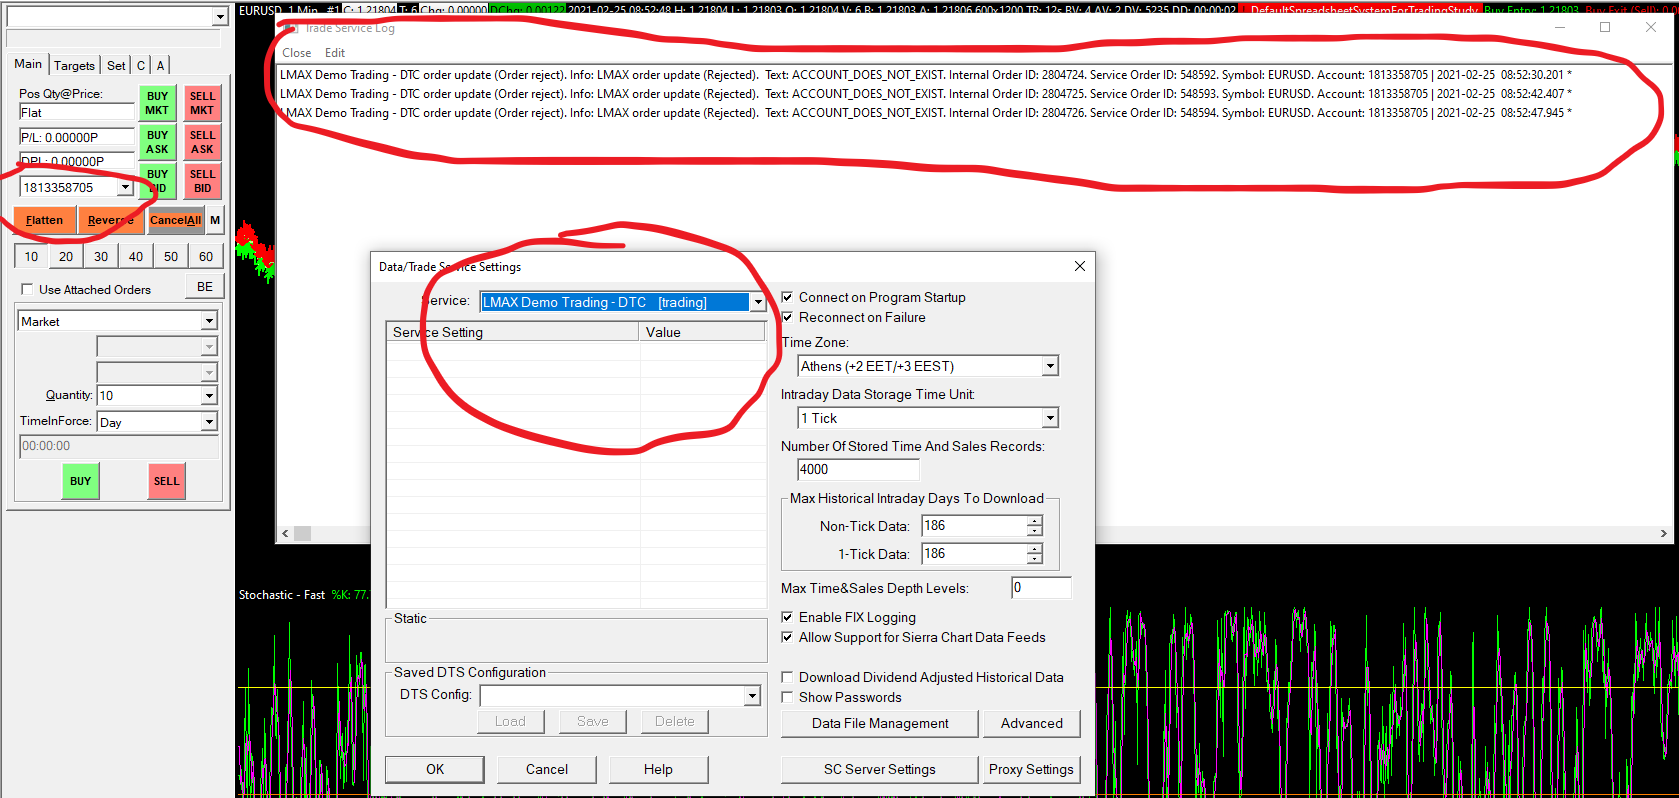Click the SELL MKT button

pos(202,103)
